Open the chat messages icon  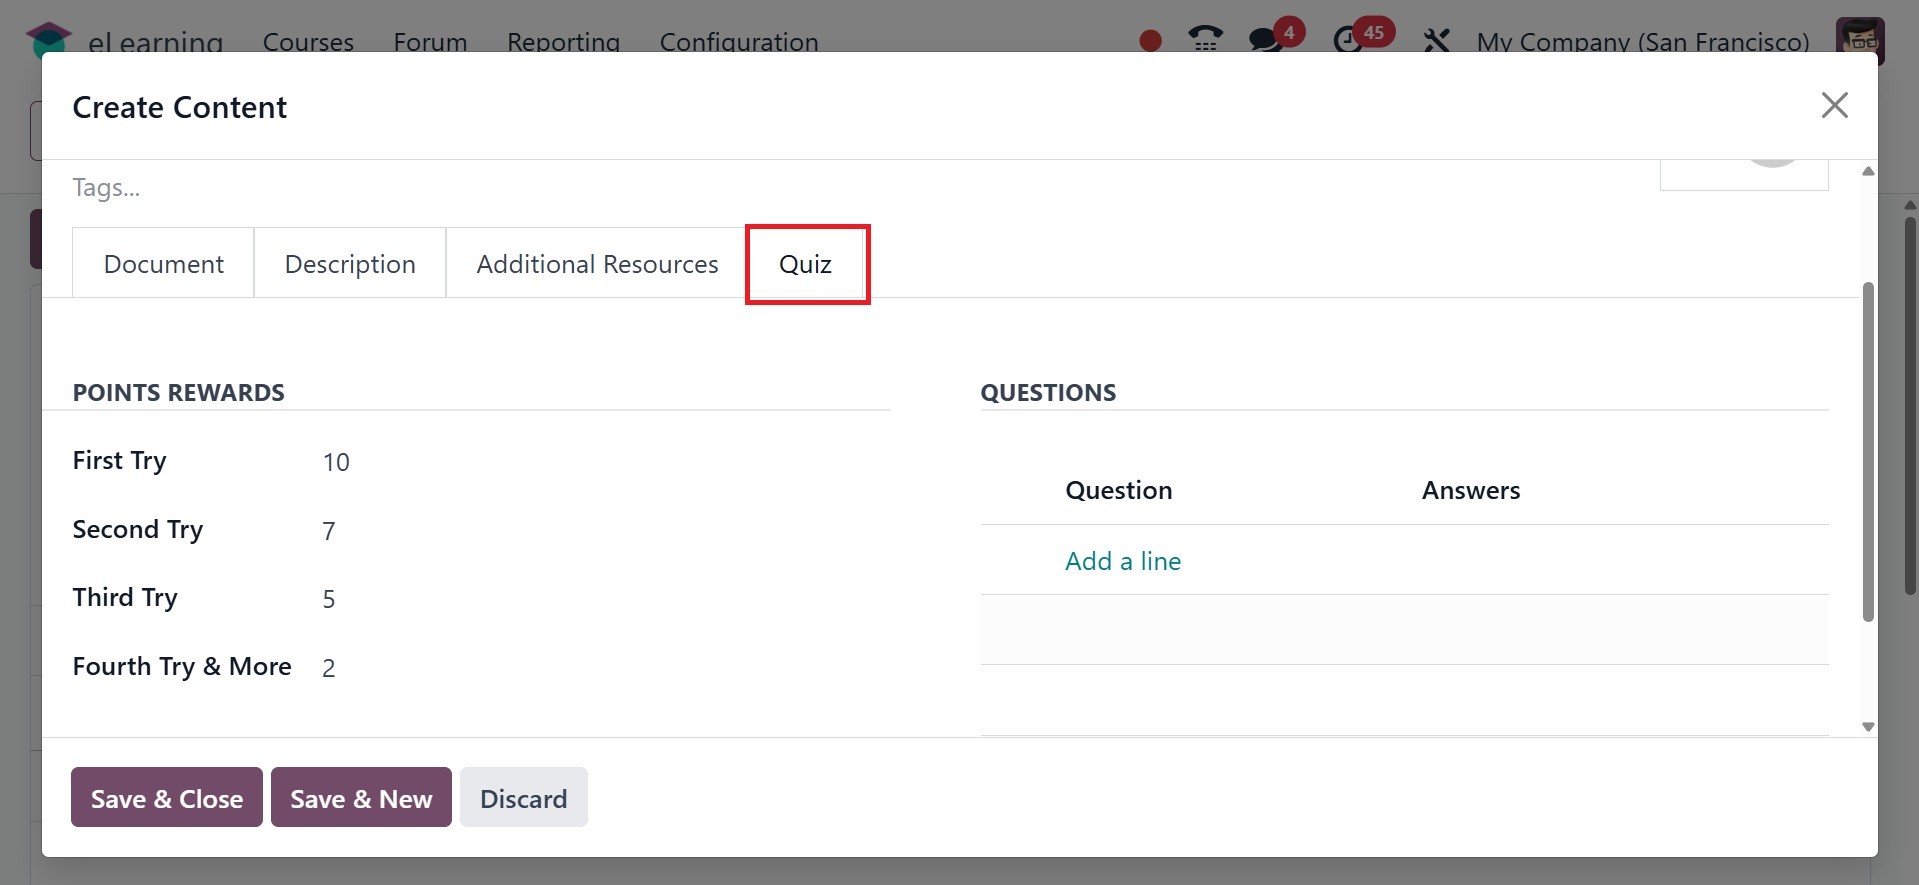1266,40
